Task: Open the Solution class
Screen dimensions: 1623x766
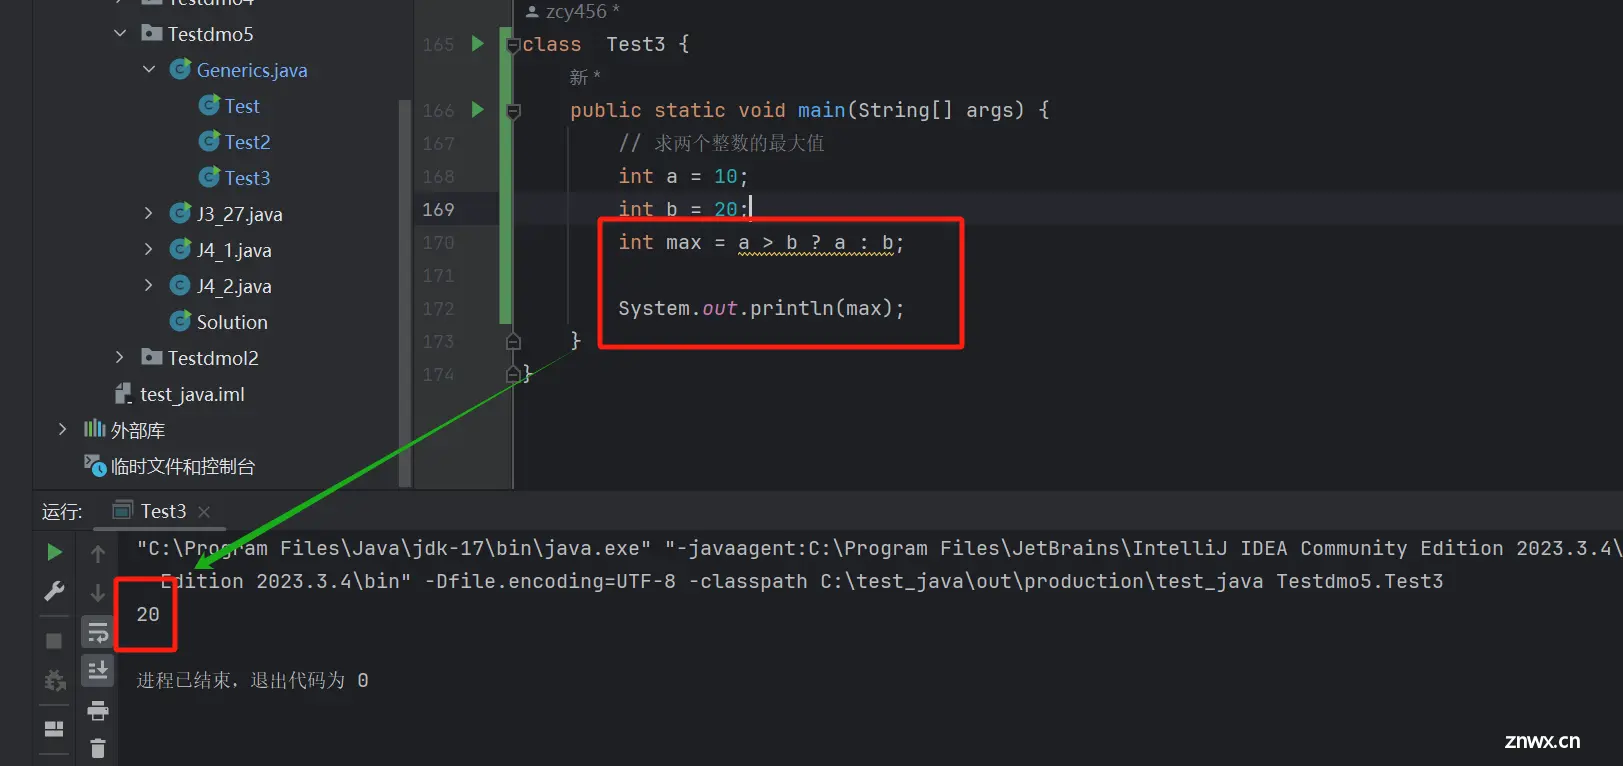Action: coord(232,322)
